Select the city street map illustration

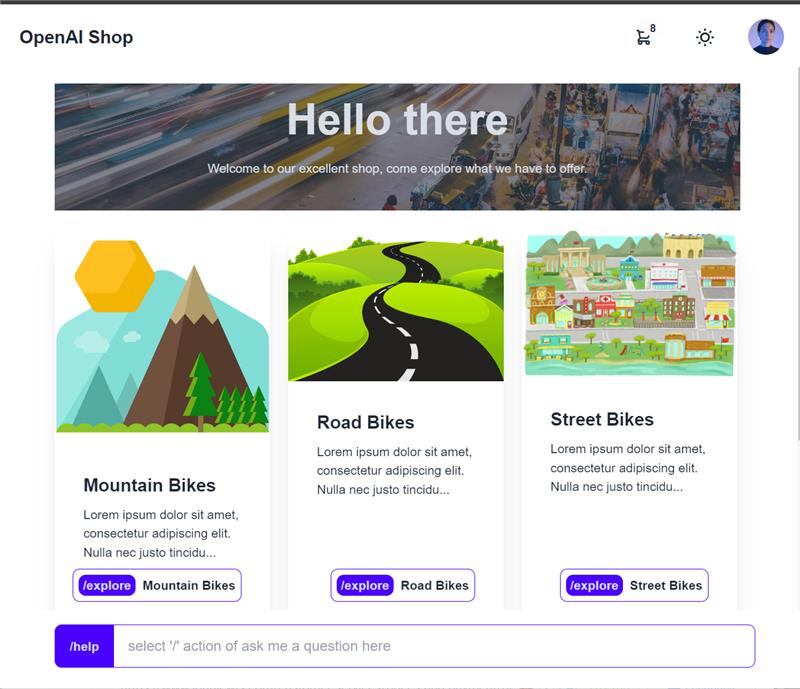pyautogui.click(x=630, y=304)
